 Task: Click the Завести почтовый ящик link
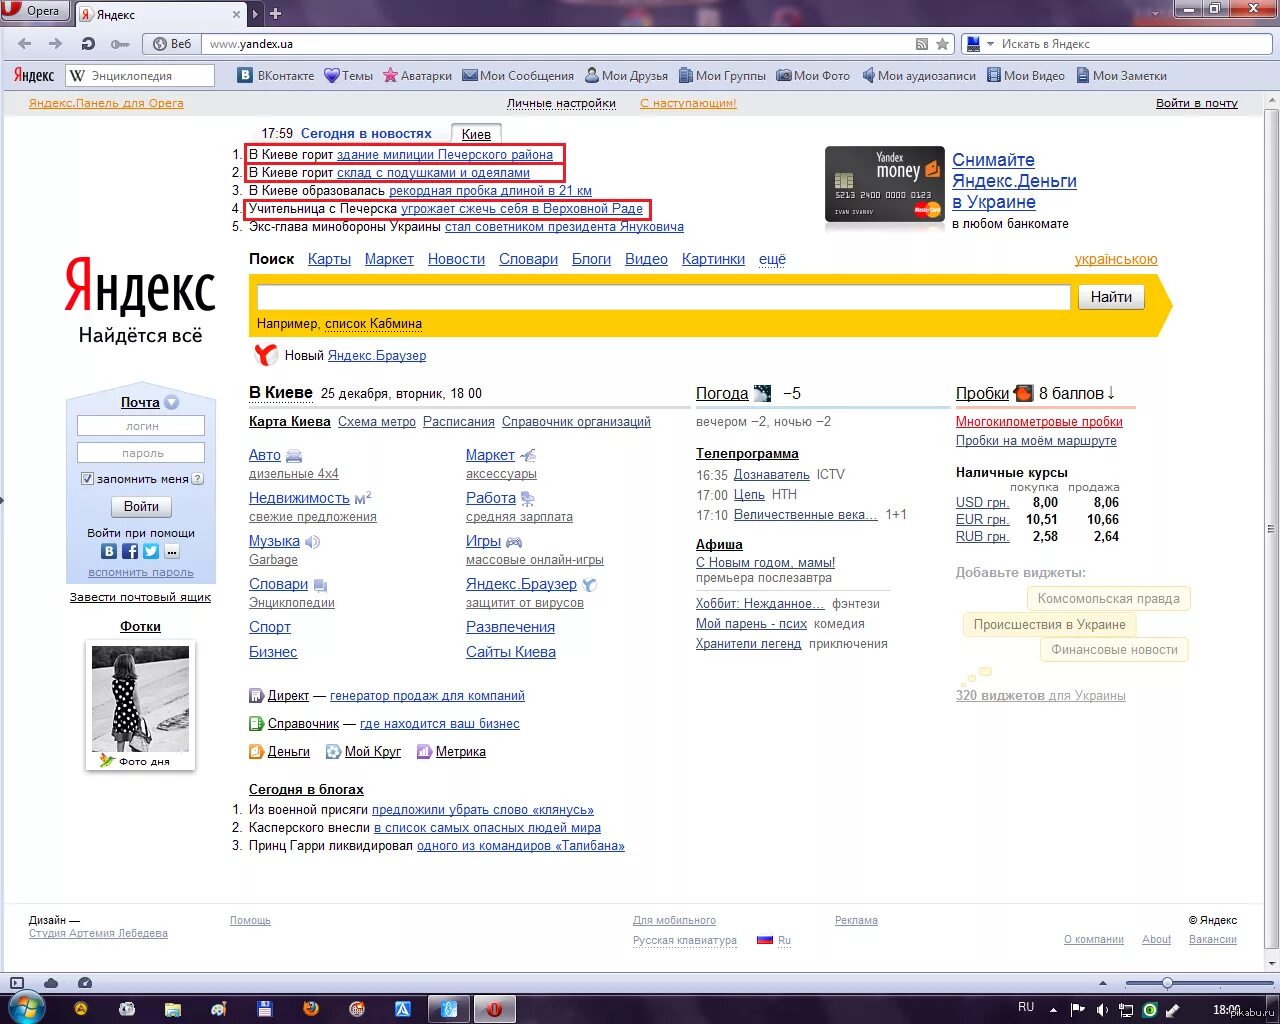(x=140, y=597)
